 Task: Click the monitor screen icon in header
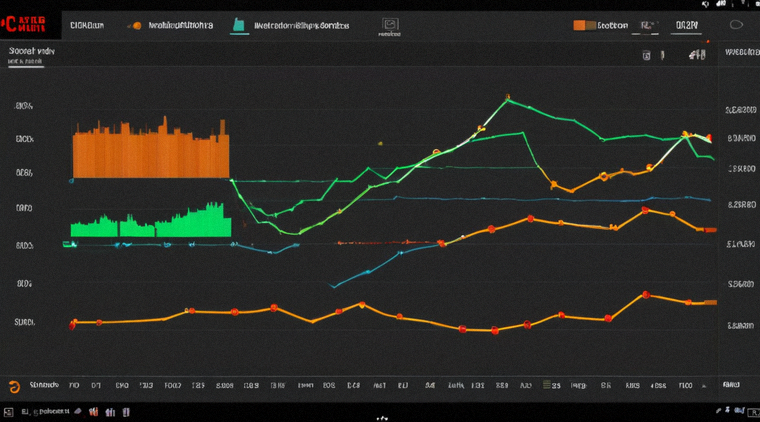tap(390, 24)
